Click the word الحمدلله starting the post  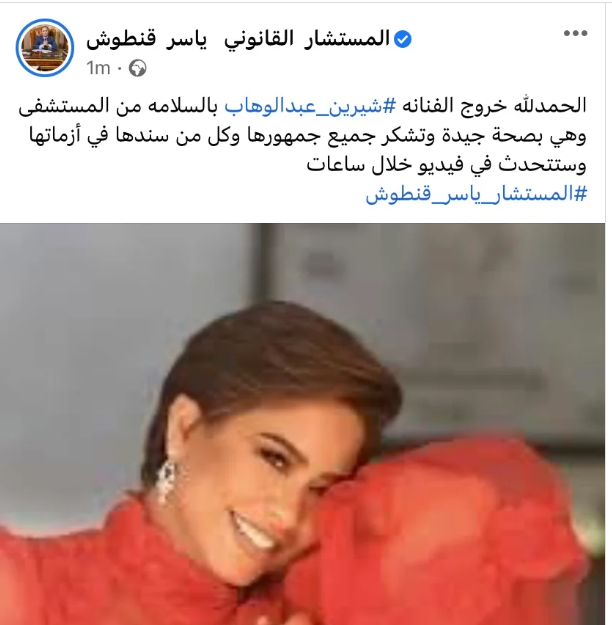click(x=548, y=107)
